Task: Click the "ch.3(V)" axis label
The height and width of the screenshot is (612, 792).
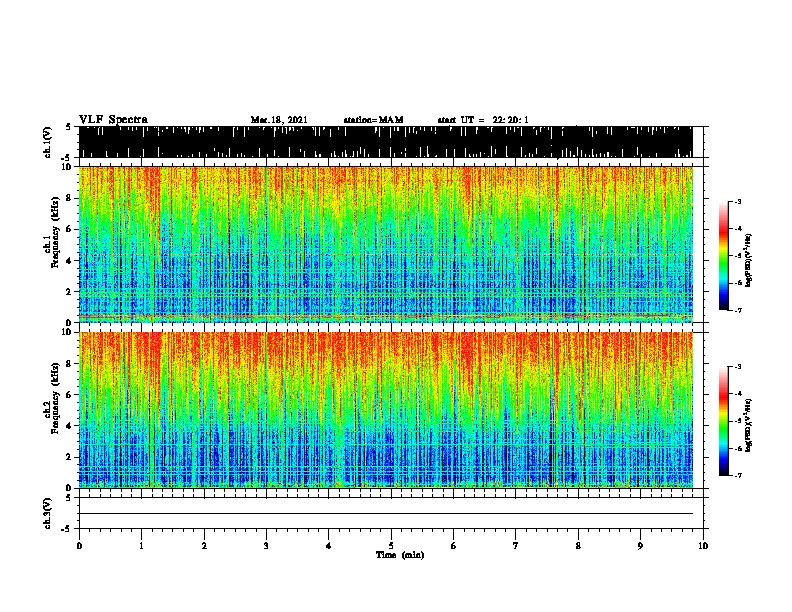Action: (x=48, y=513)
